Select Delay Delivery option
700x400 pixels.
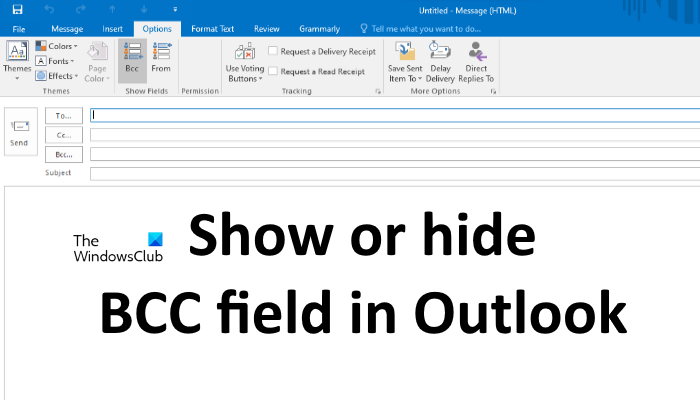click(440, 62)
